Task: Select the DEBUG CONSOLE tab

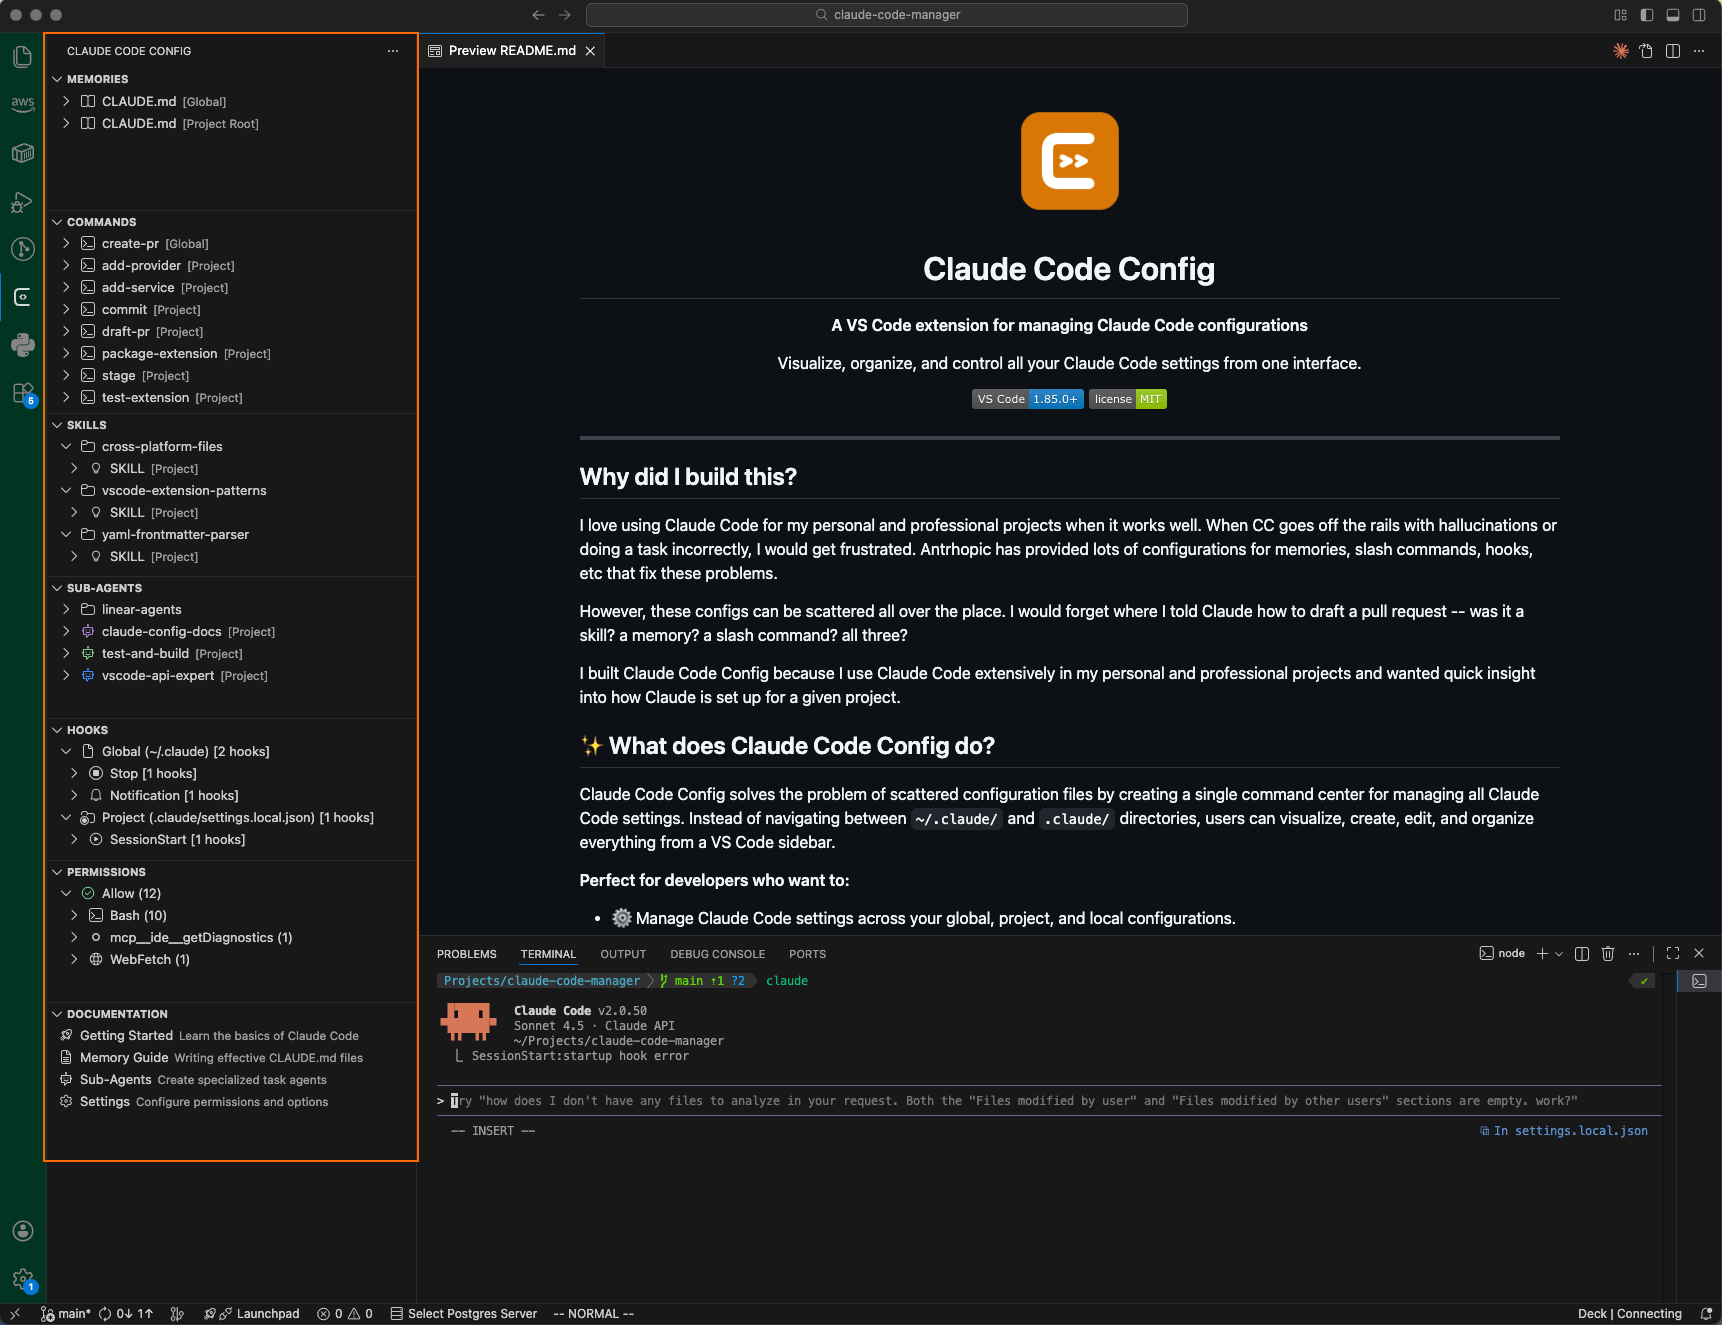Action: coord(717,954)
